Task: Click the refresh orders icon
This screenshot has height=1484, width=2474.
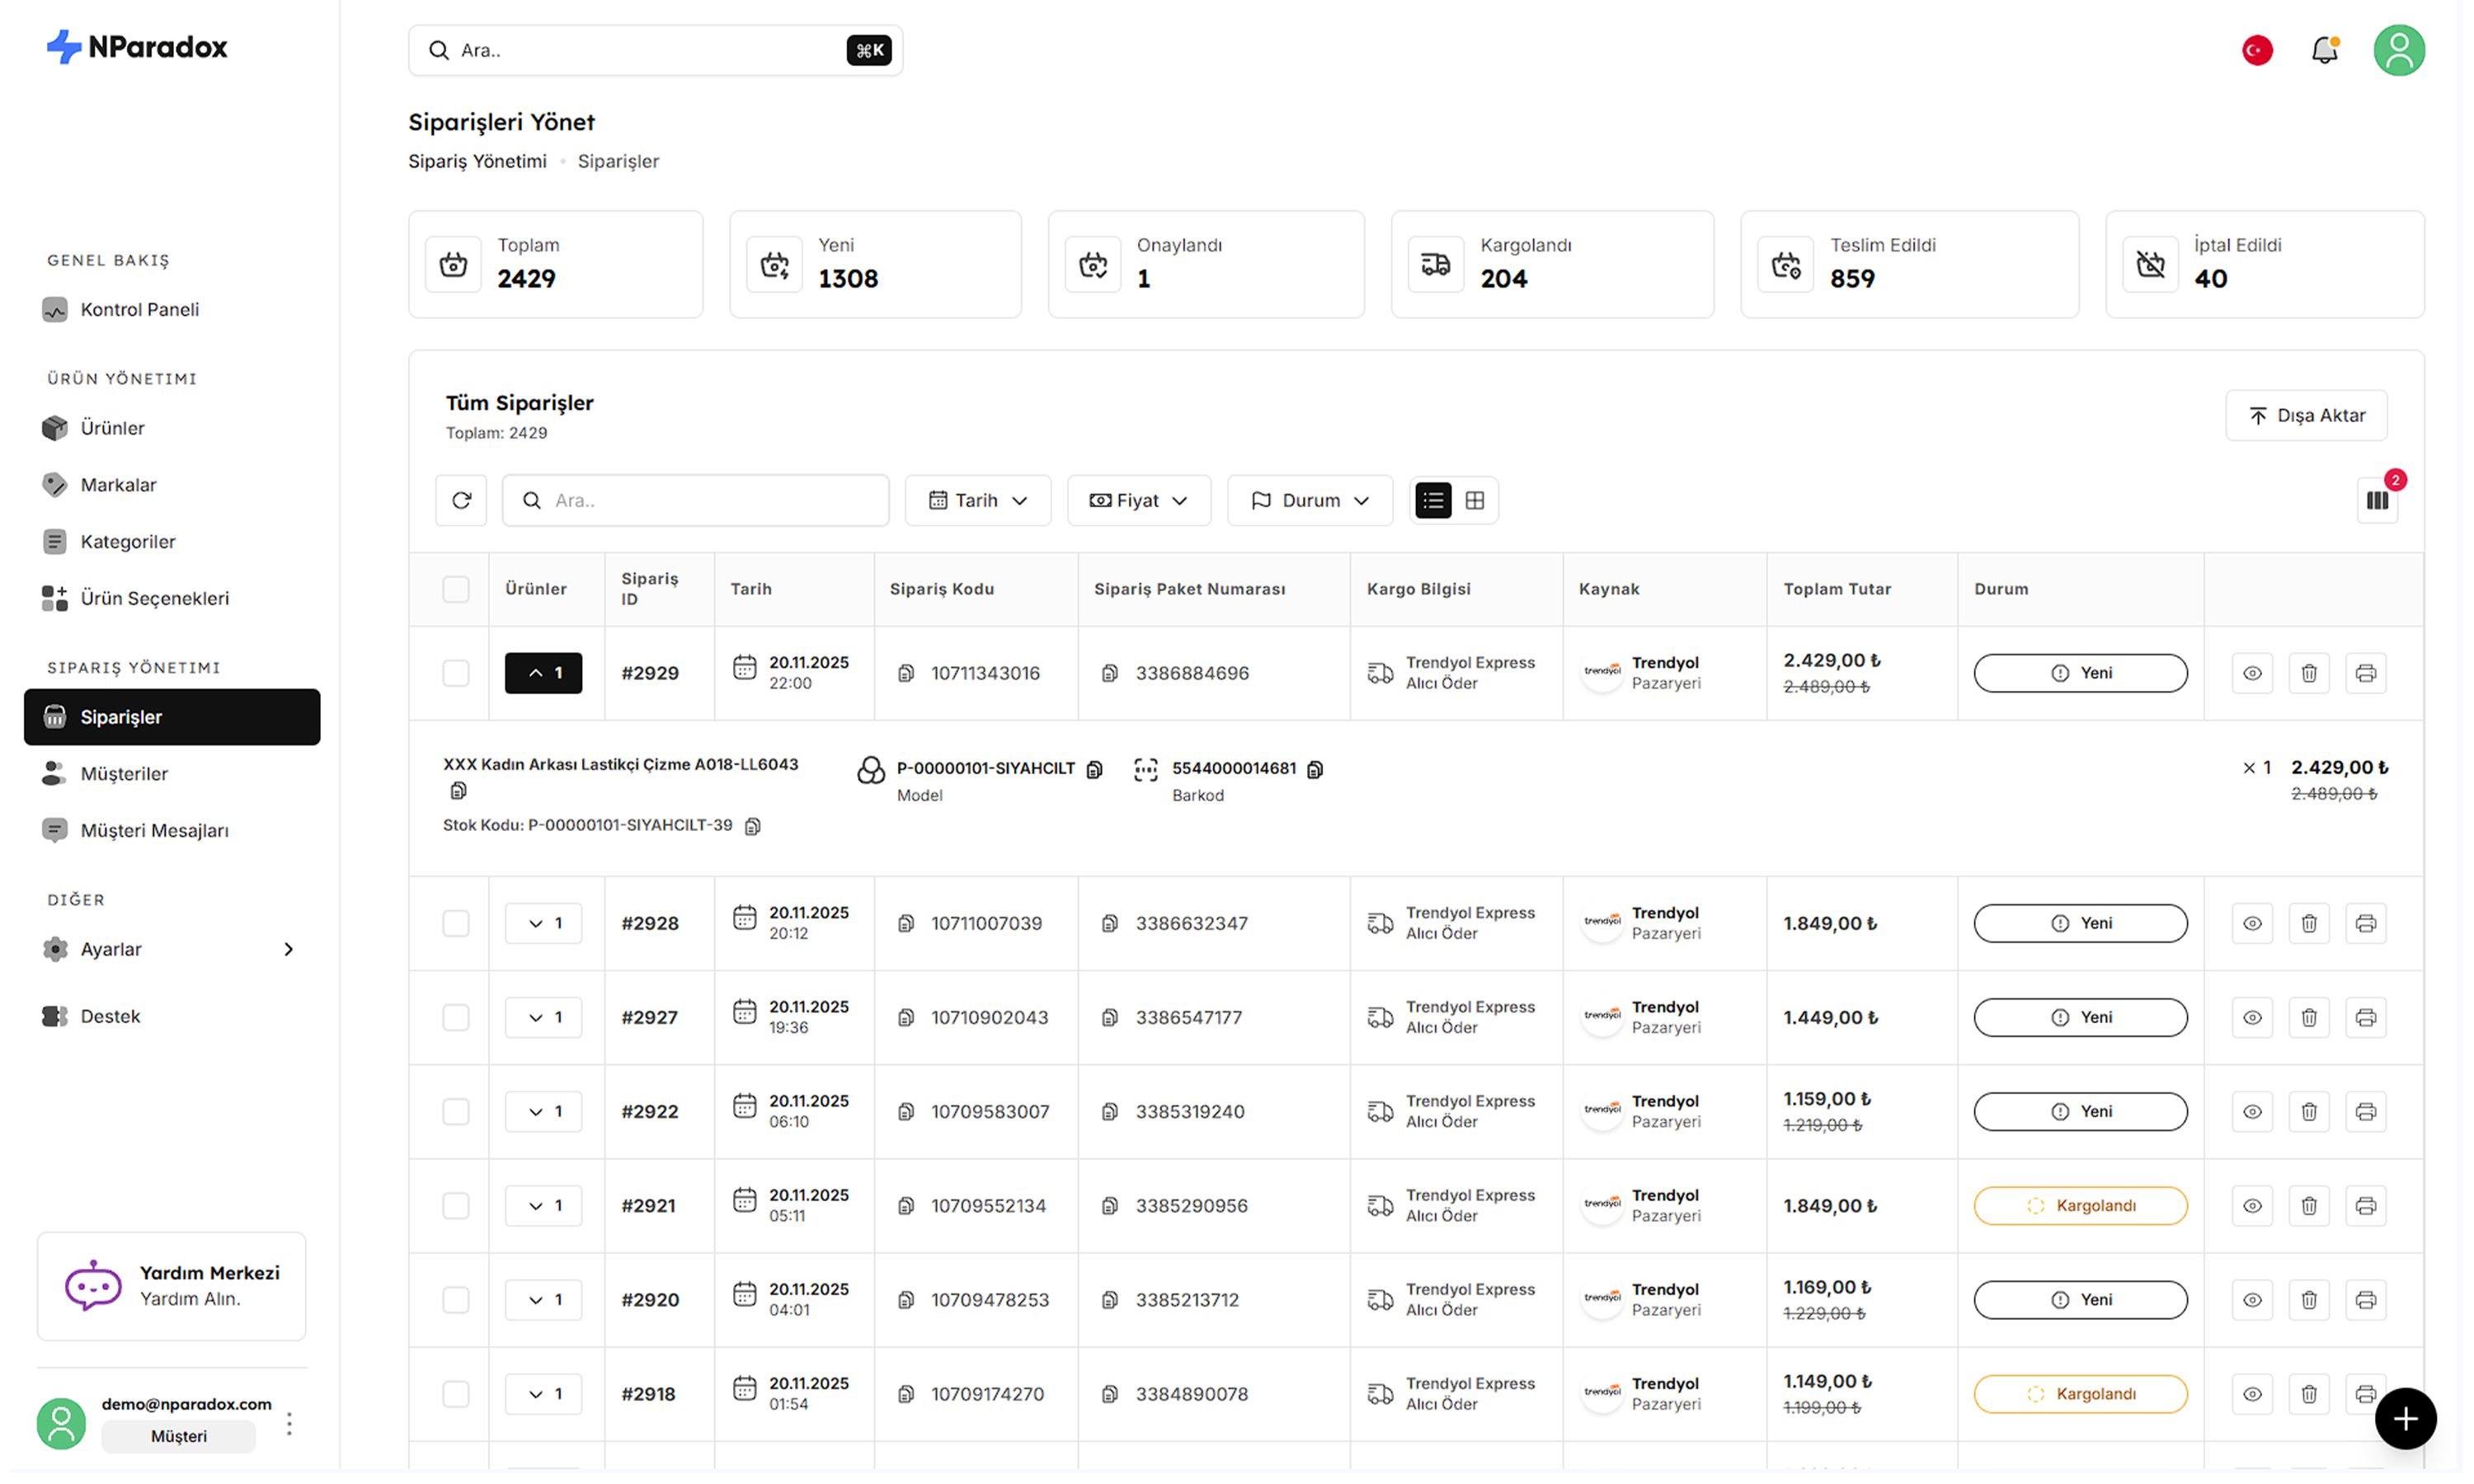Action: point(461,500)
